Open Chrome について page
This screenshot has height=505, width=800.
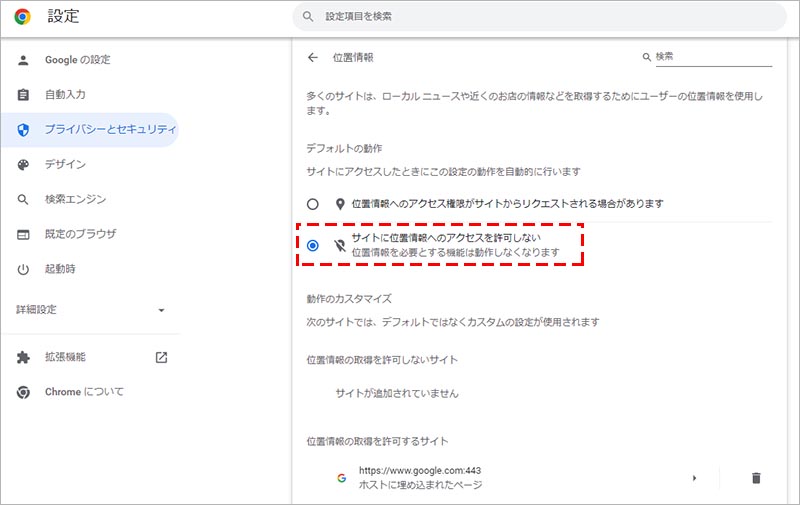coord(84,392)
